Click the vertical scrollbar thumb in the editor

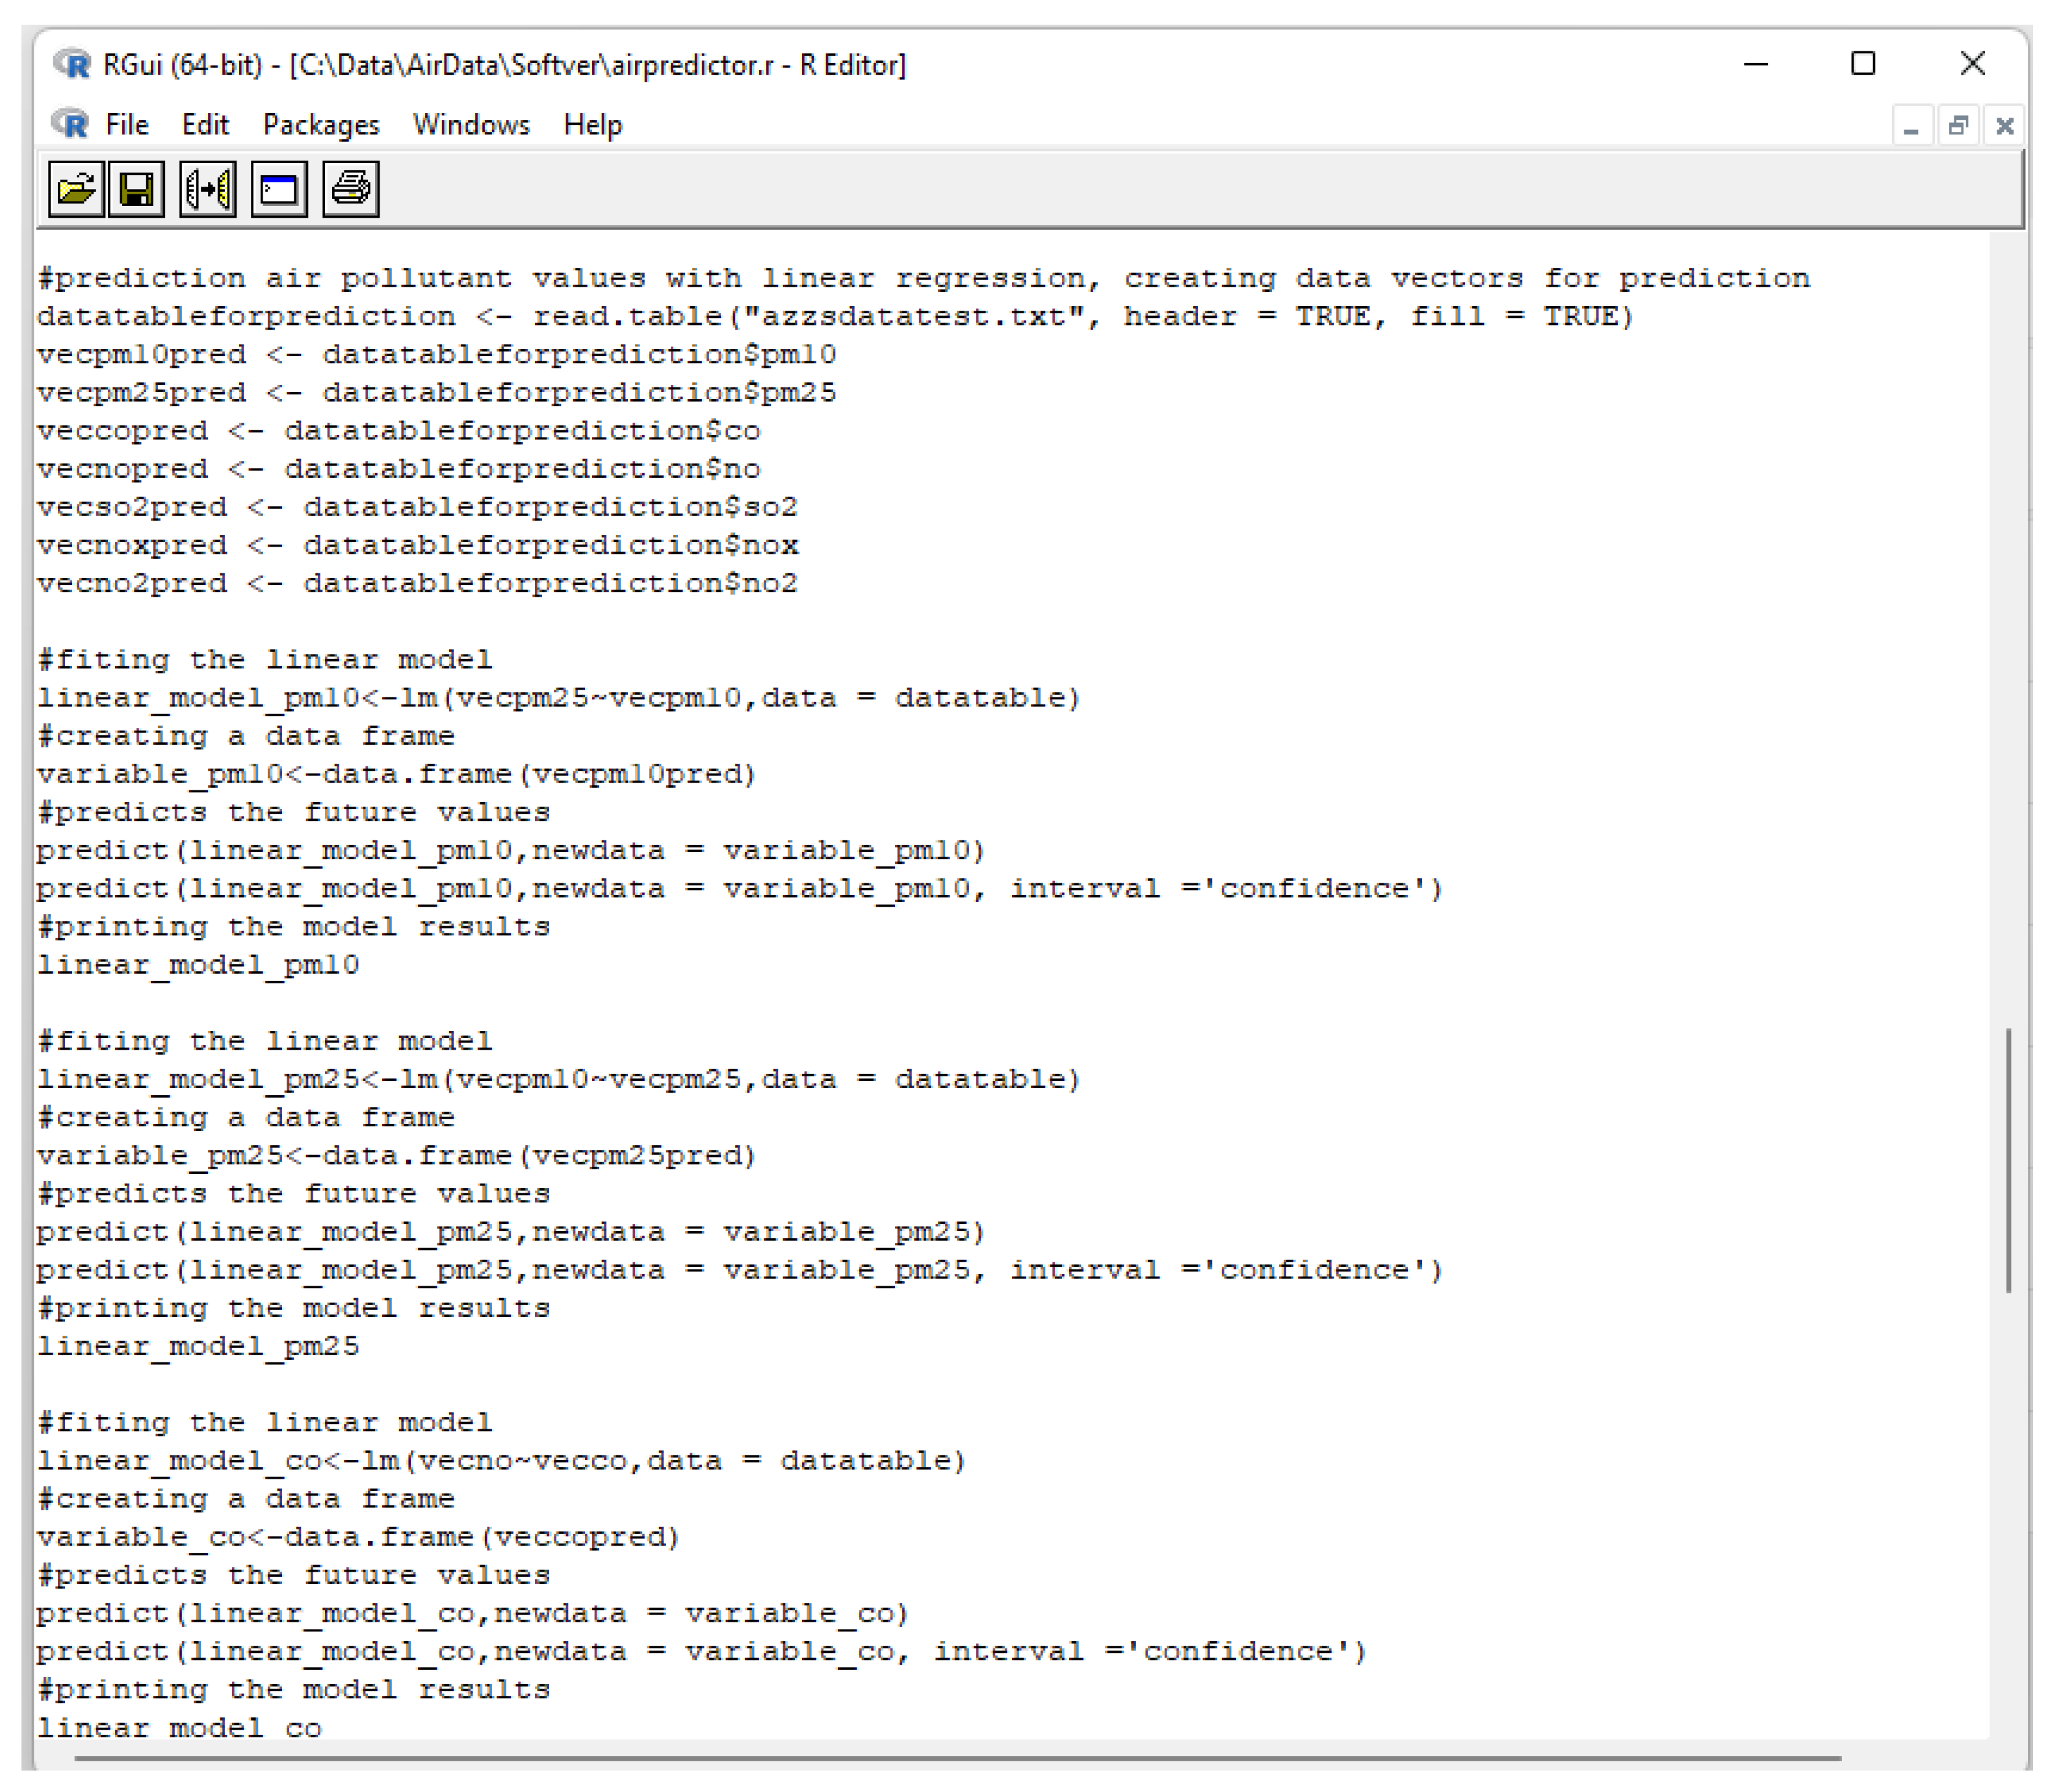pos(2008,1160)
